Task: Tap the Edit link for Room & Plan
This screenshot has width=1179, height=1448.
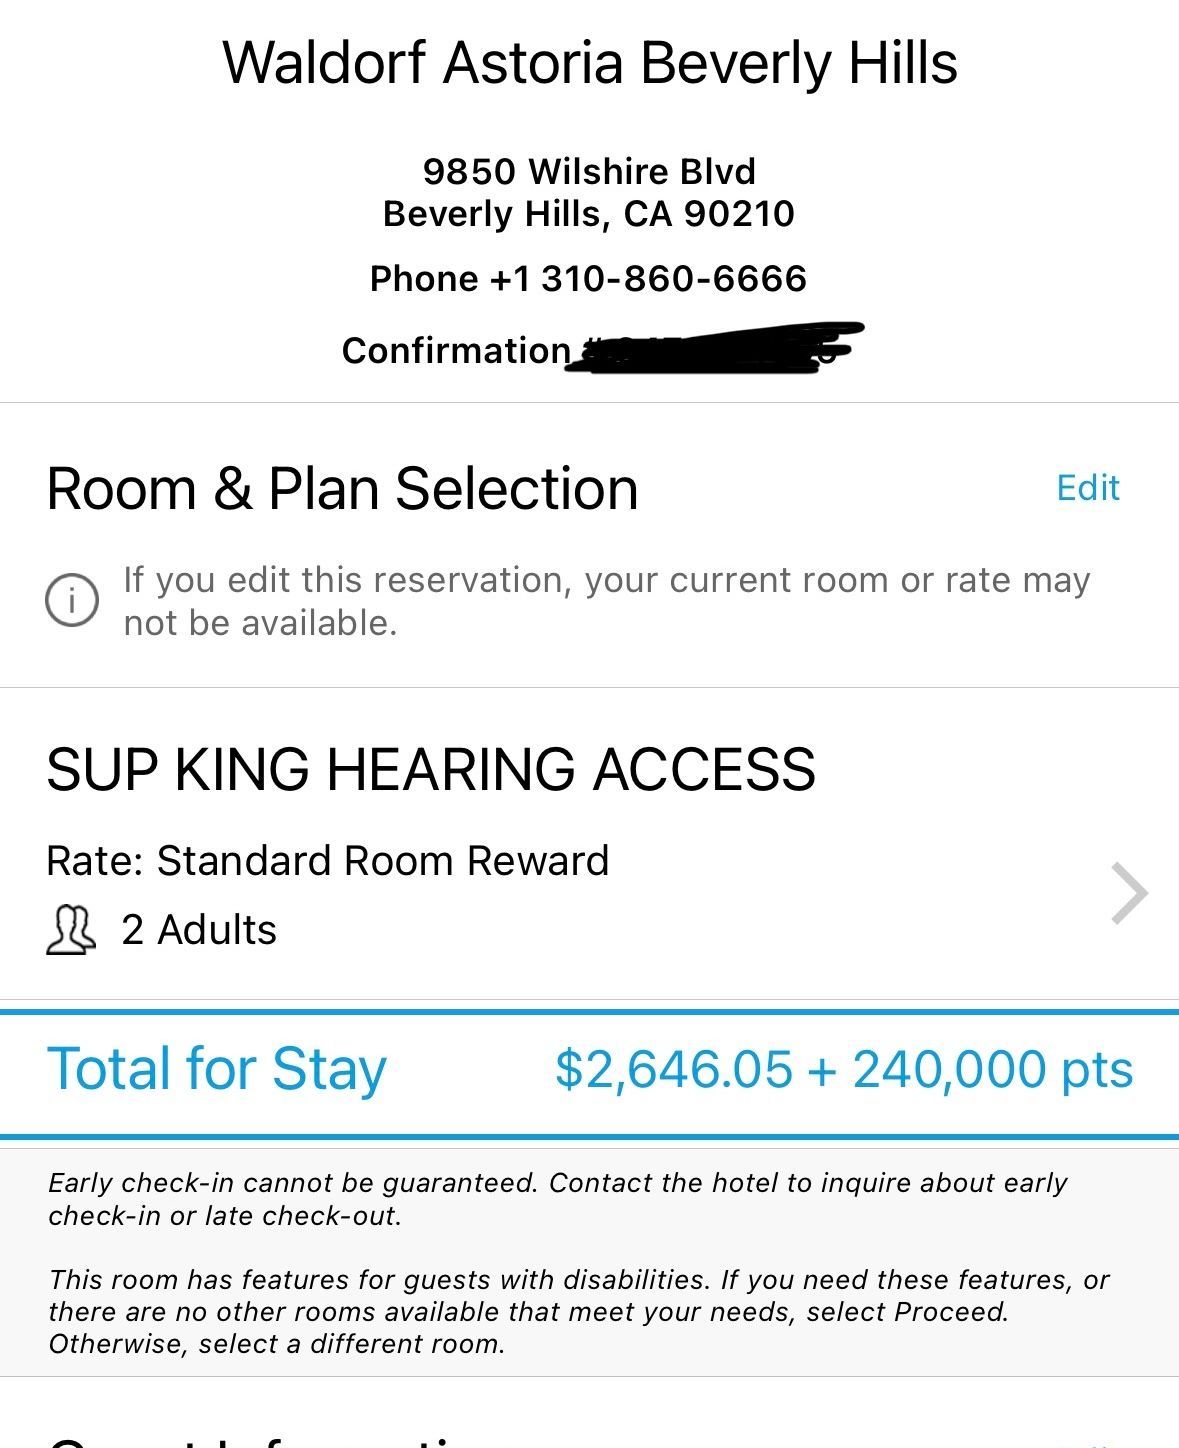Action: point(1088,488)
